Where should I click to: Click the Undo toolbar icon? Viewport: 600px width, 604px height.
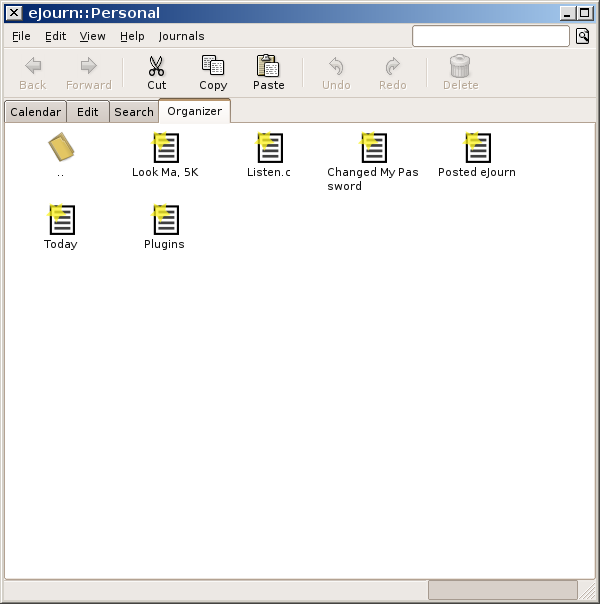[336, 66]
